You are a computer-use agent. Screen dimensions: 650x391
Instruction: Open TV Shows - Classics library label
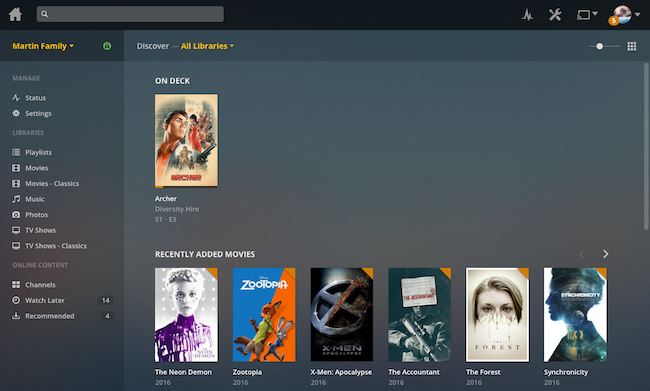pos(56,245)
